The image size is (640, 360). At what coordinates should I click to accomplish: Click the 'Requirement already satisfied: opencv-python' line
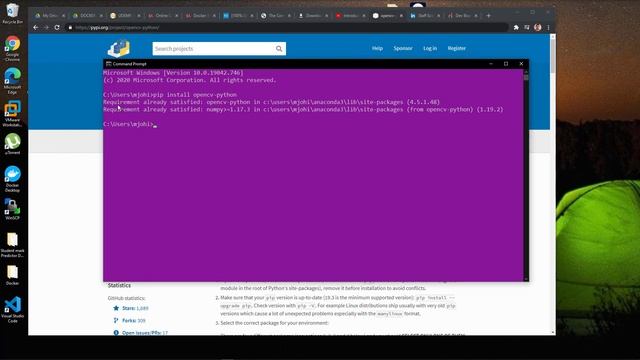coord(271,102)
